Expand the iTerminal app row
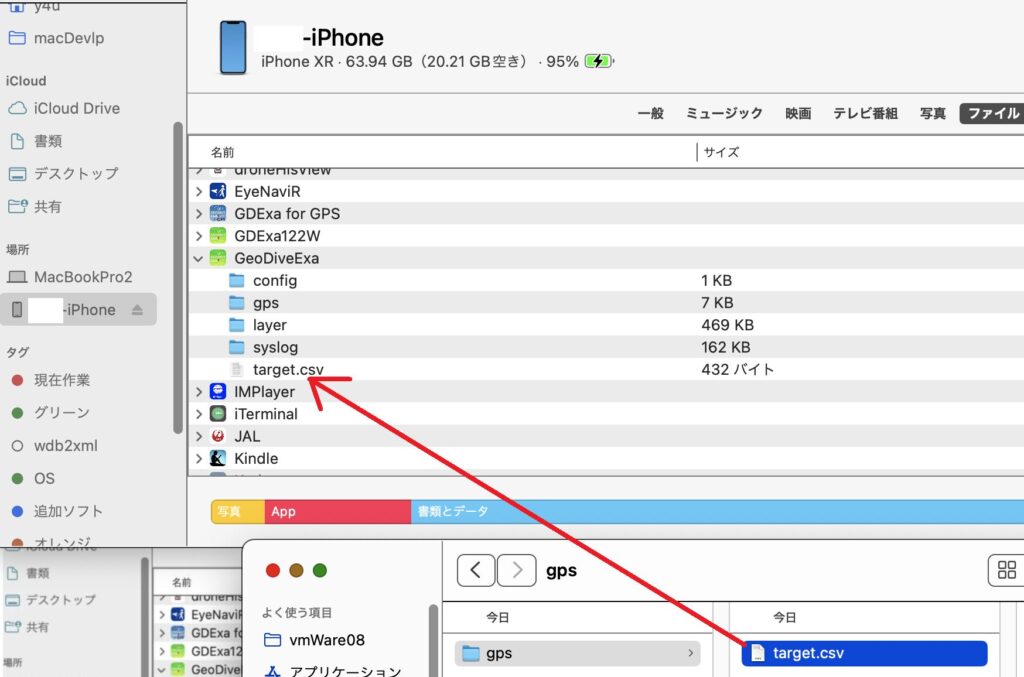The width and height of the screenshot is (1024, 677). (199, 414)
